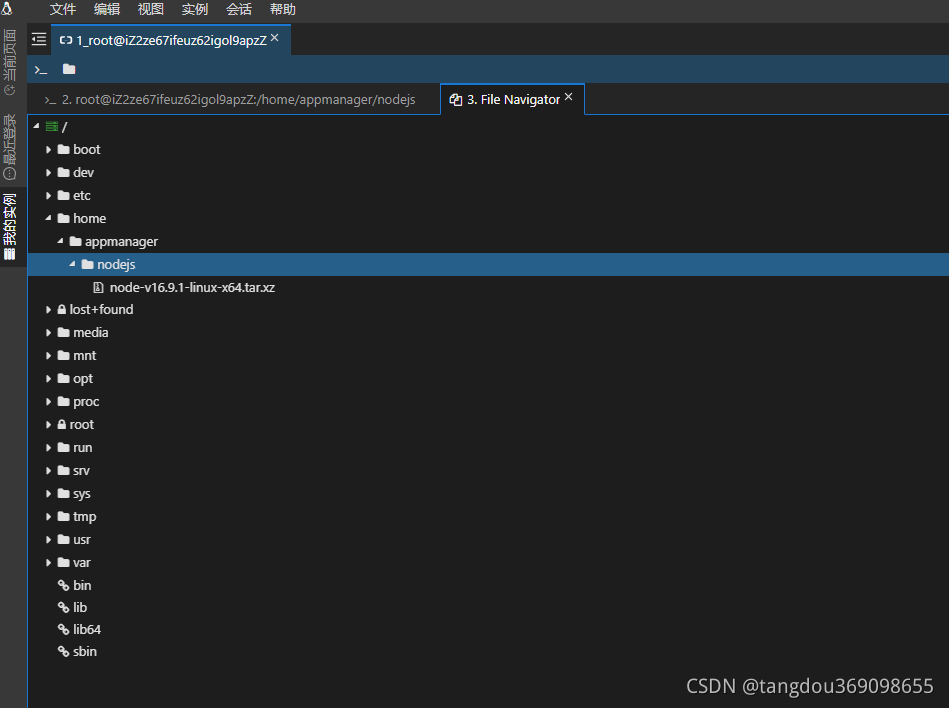Open the 帮助 menu
The height and width of the screenshot is (708, 949).
coord(283,10)
